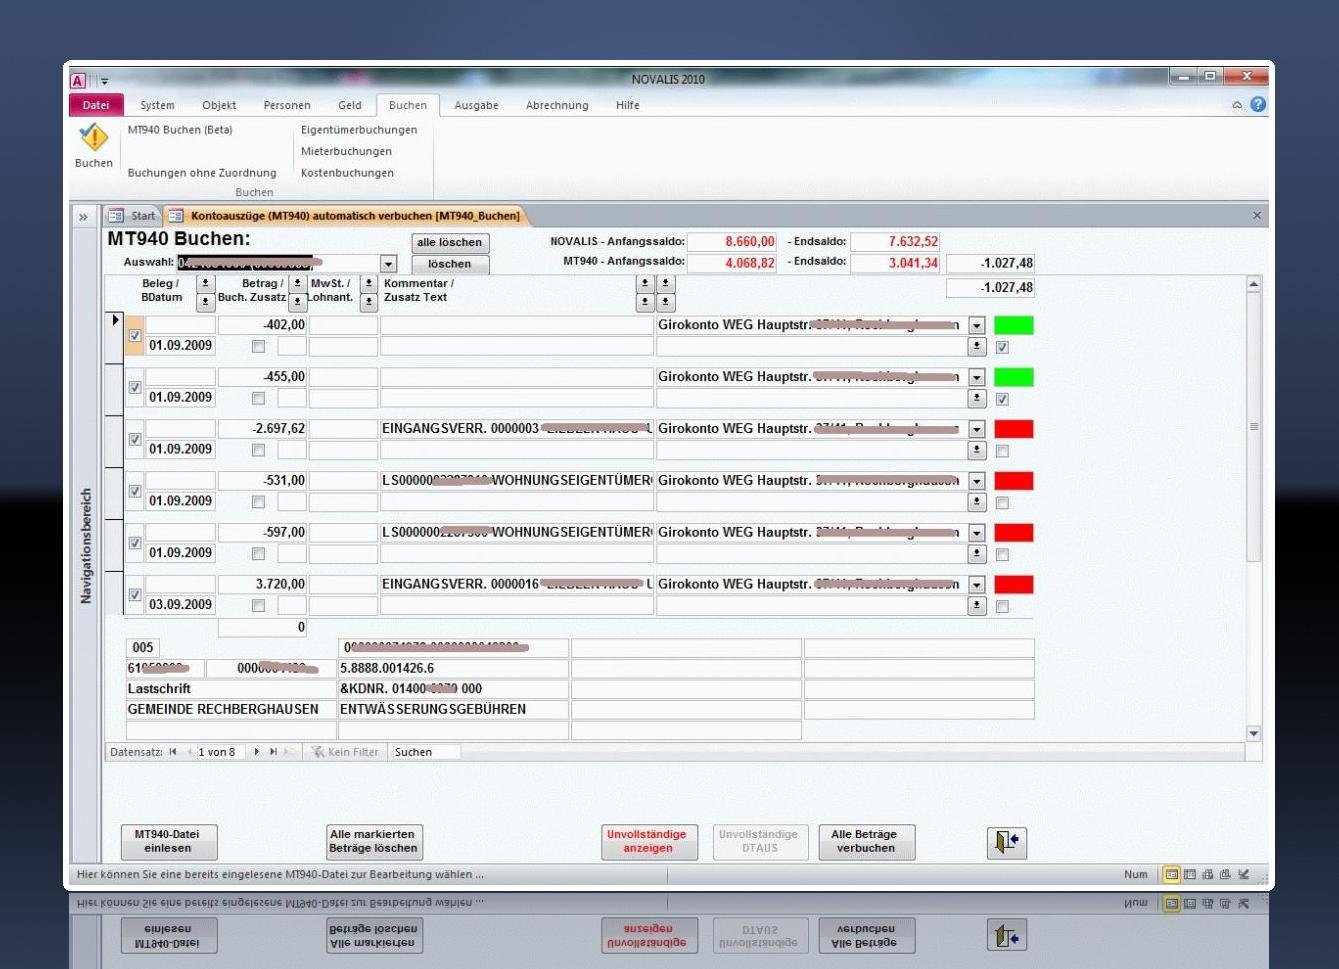This screenshot has height=969, width=1339.
Task: Click green status indicator in -402,00 row
Action: [1014, 325]
